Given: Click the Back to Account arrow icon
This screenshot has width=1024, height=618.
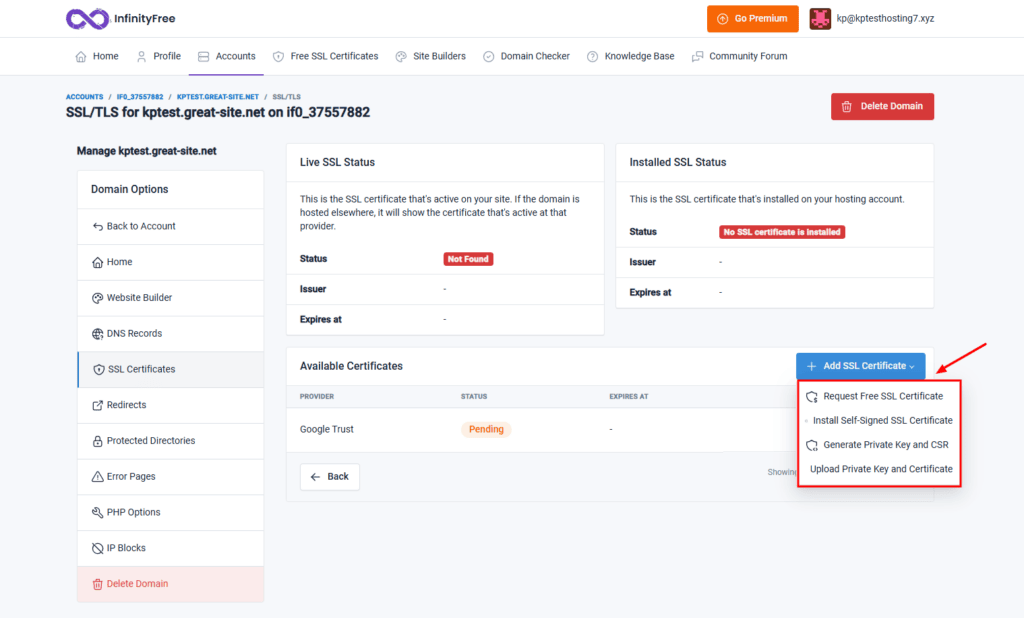Looking at the screenshot, I should (97, 226).
